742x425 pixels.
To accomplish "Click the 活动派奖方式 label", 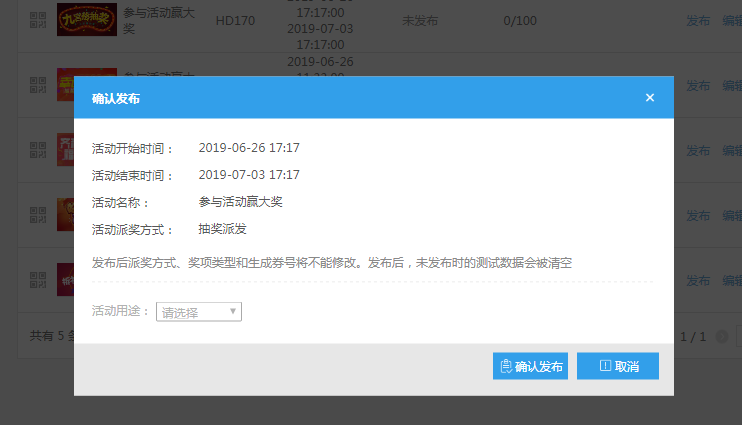I will click(132, 230).
